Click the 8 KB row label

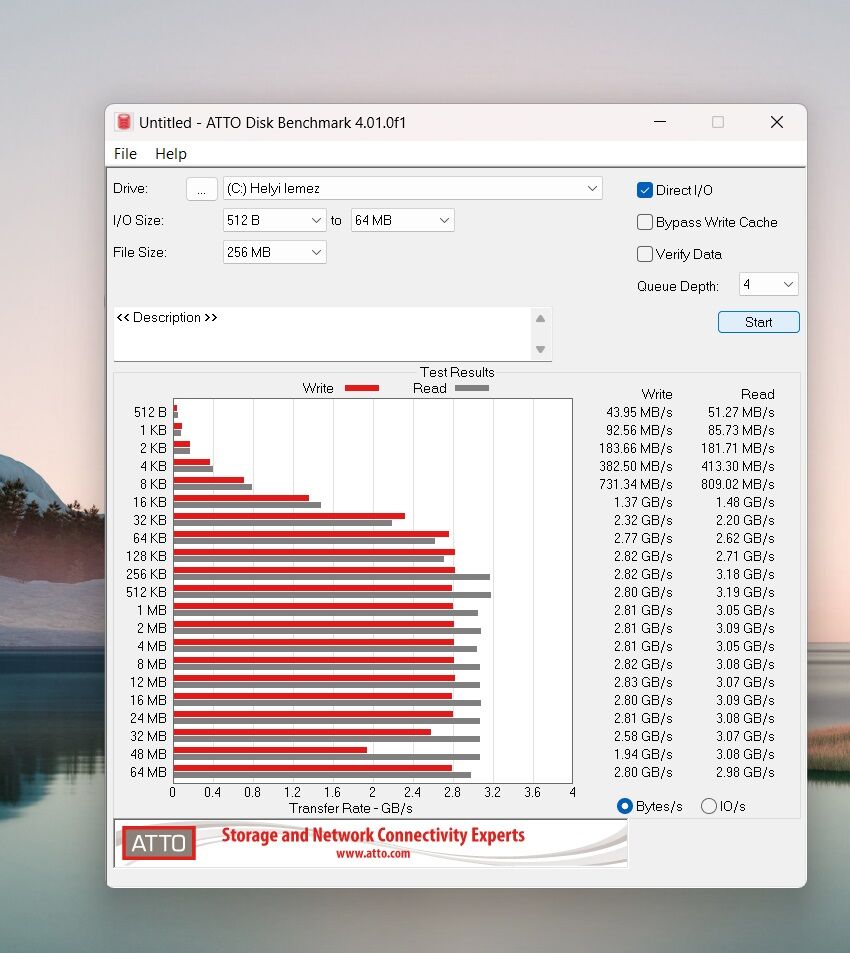153,484
